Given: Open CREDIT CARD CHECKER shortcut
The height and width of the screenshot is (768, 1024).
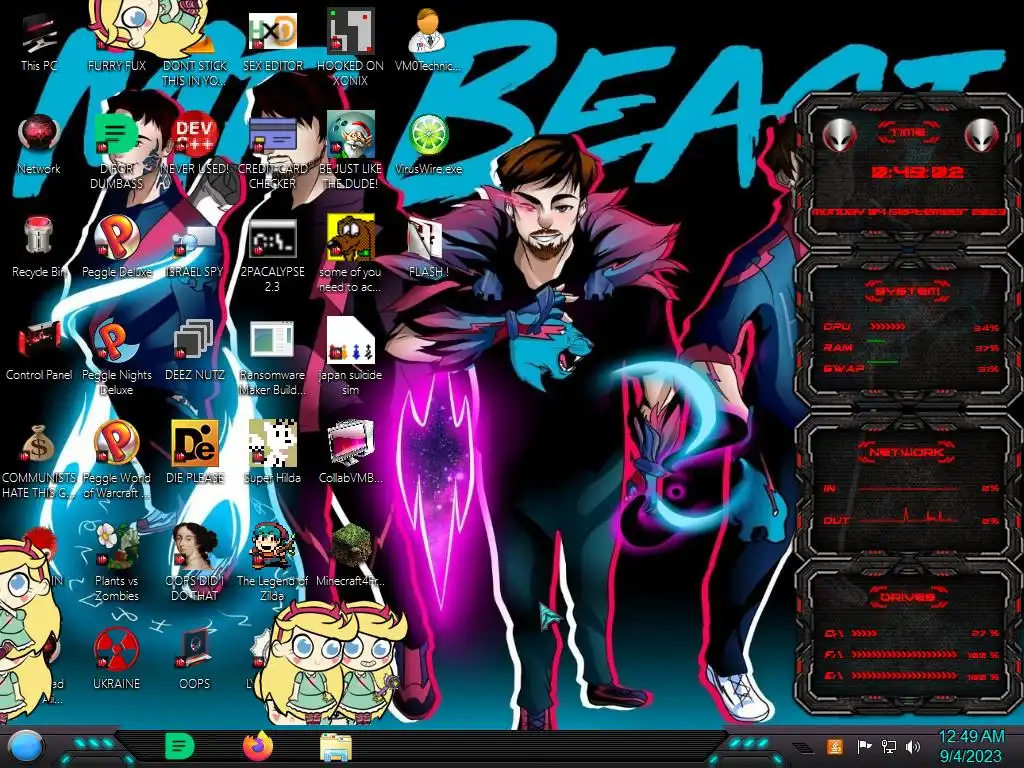Looking at the screenshot, I should [x=272, y=152].
